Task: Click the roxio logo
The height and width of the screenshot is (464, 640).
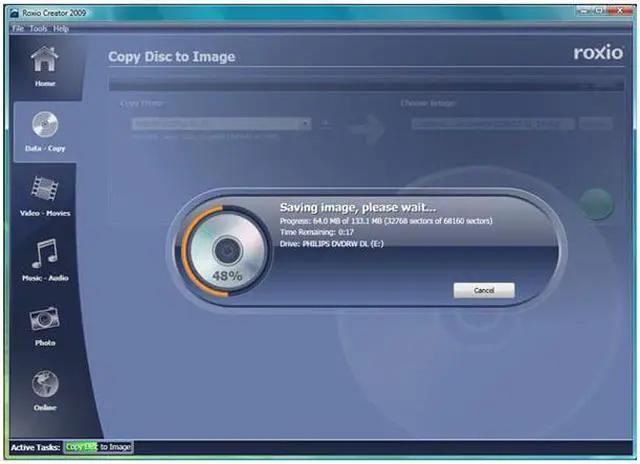Action: (x=598, y=53)
